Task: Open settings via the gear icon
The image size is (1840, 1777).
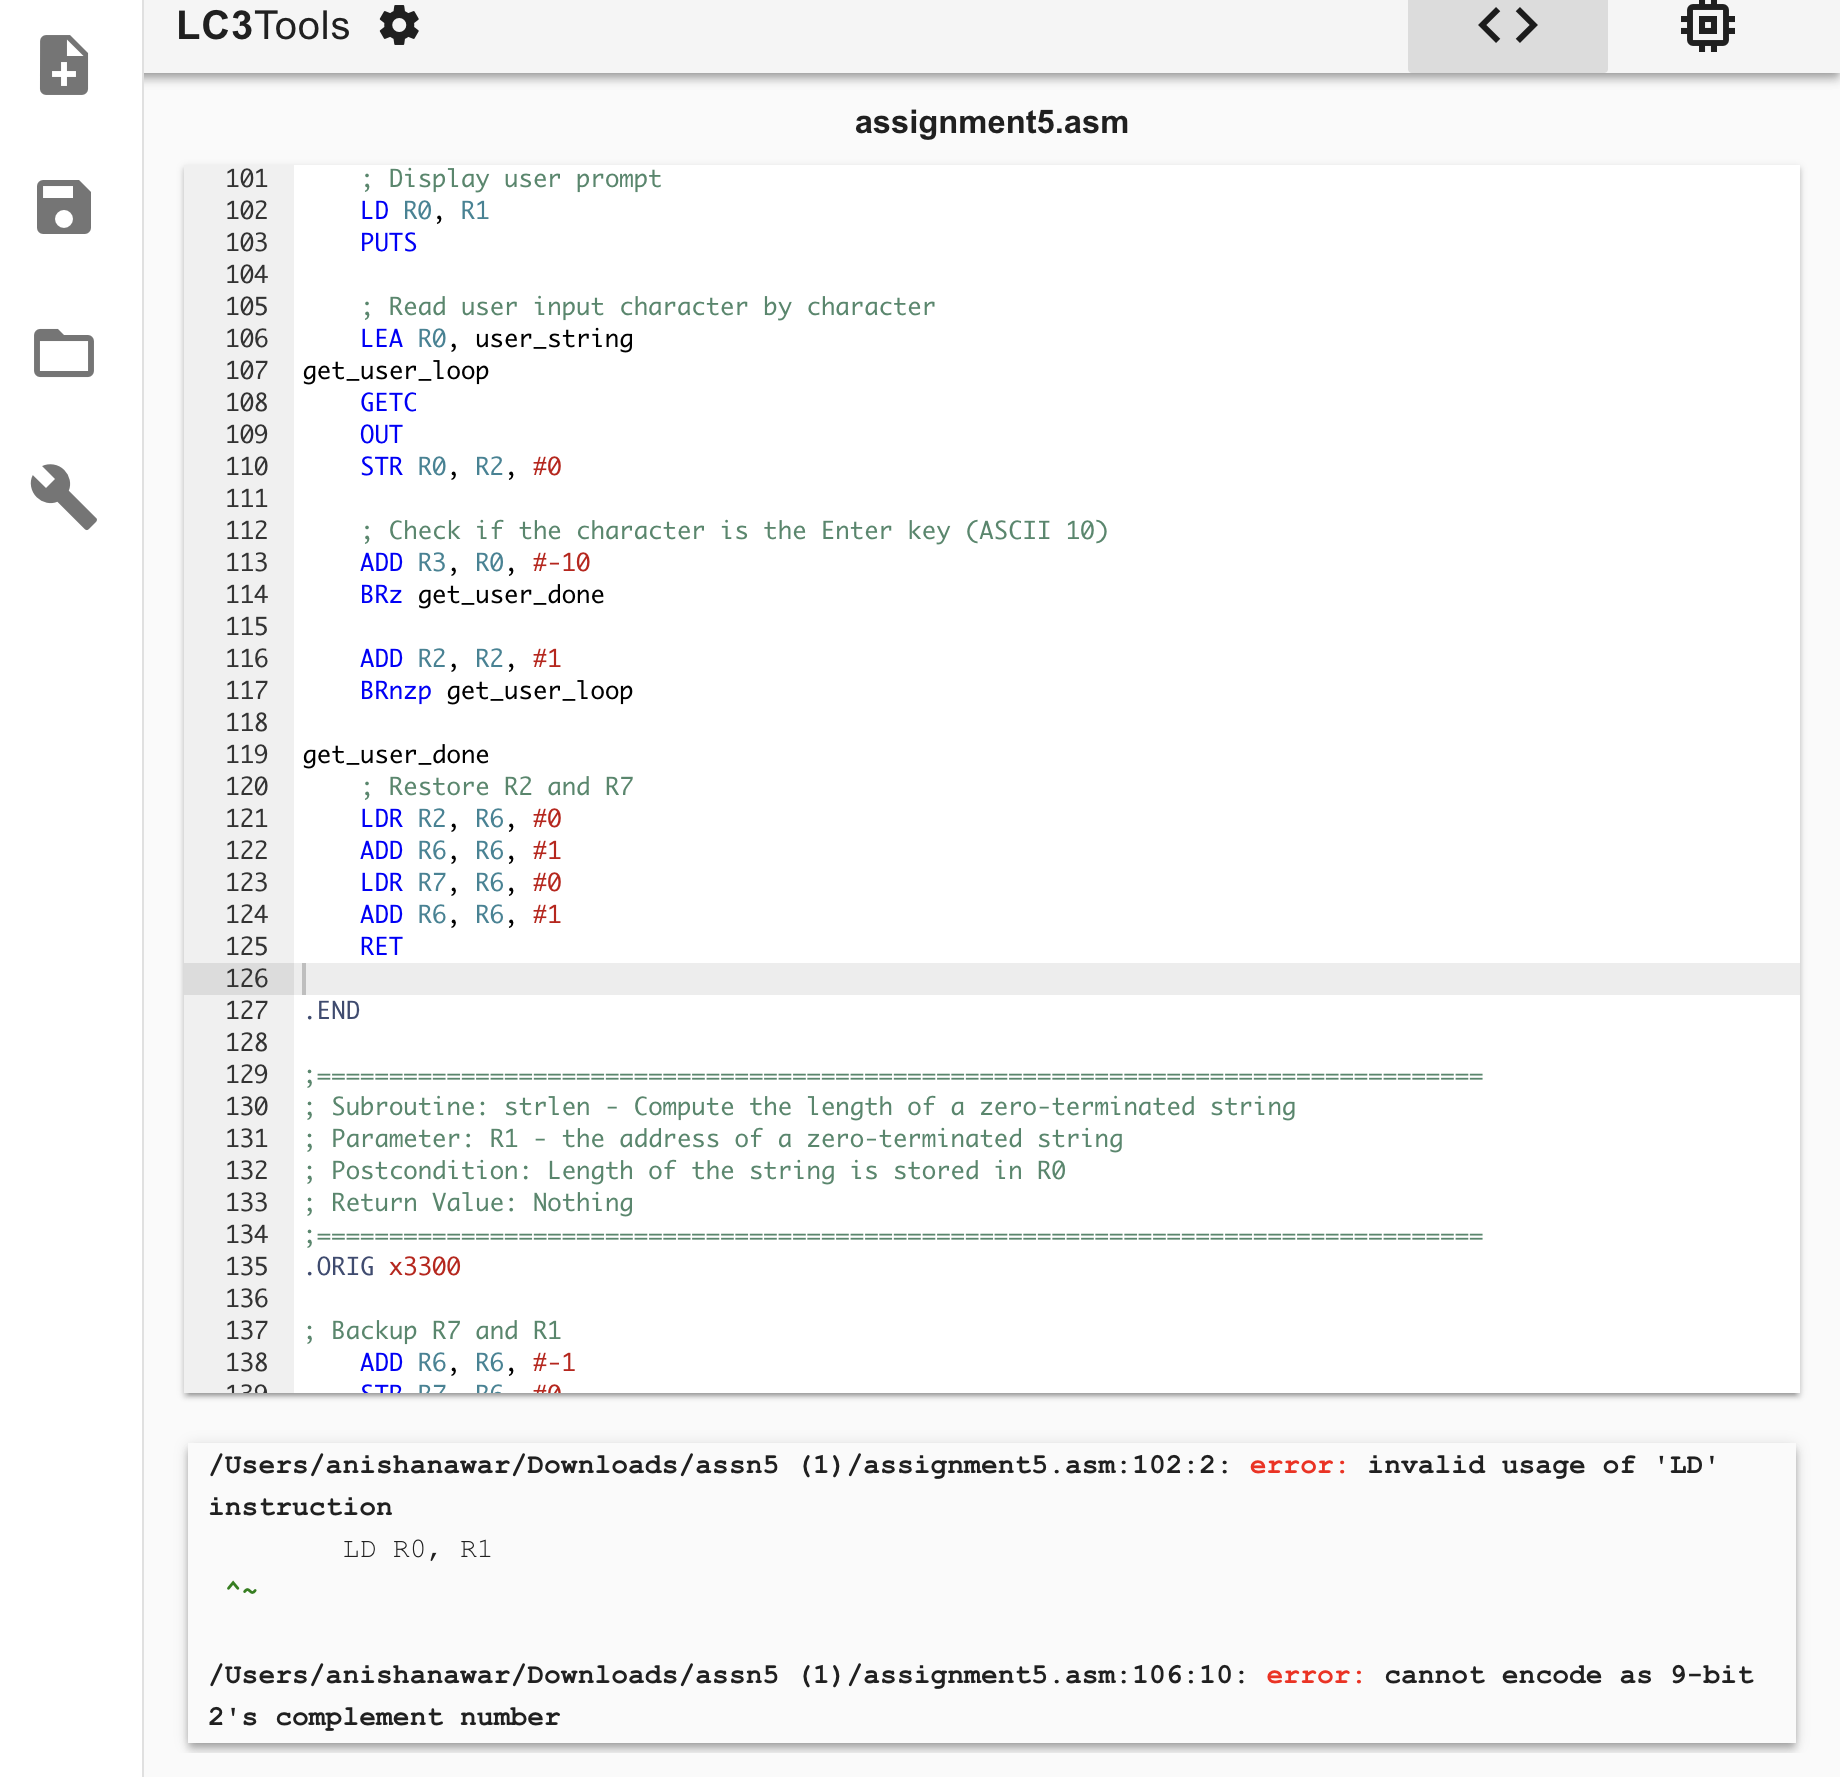Action: [398, 25]
